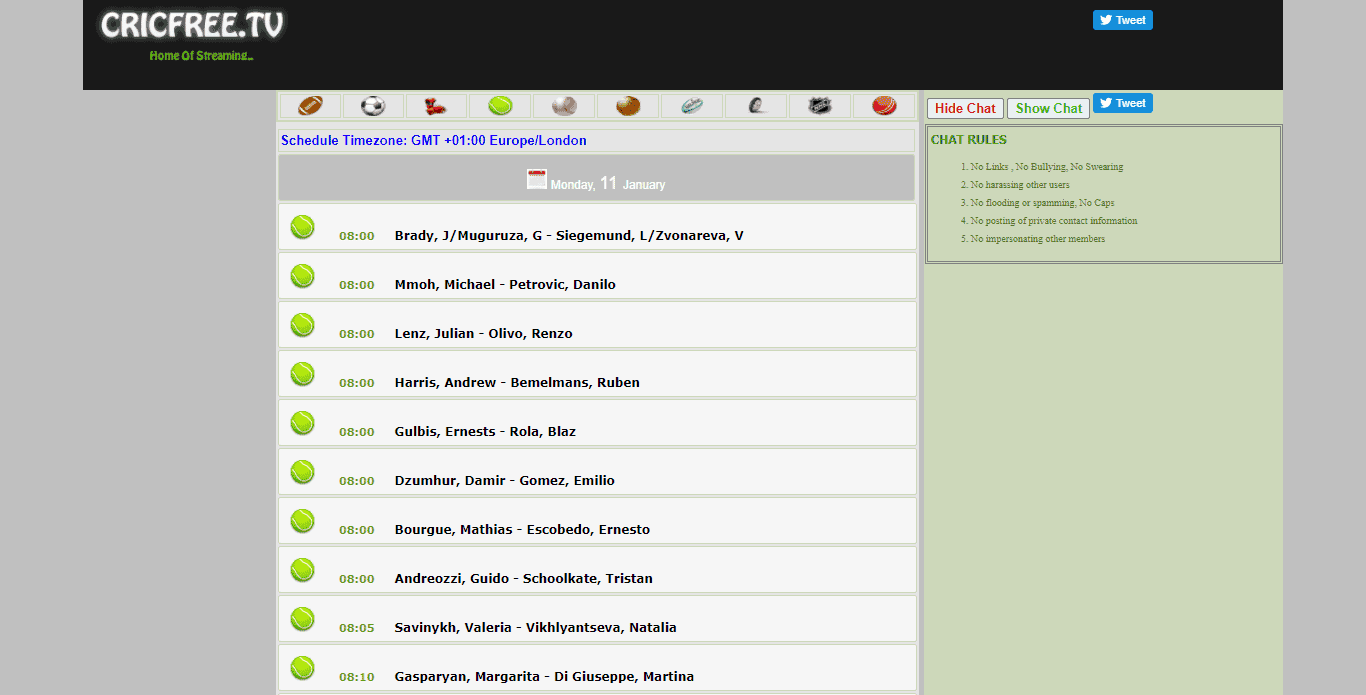Screen dimensions: 1366x695
Task: Open the Mmoh, Michael - Petrovic, Danilo match
Action: pos(505,285)
